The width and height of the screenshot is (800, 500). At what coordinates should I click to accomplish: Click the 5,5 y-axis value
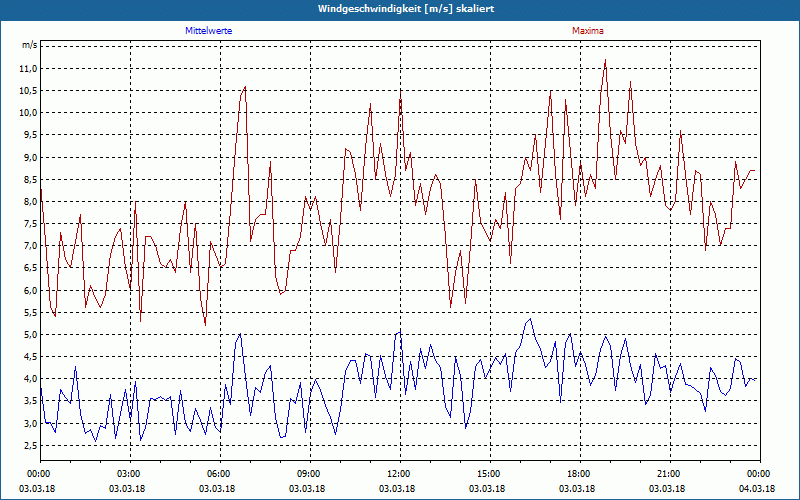(x=30, y=313)
